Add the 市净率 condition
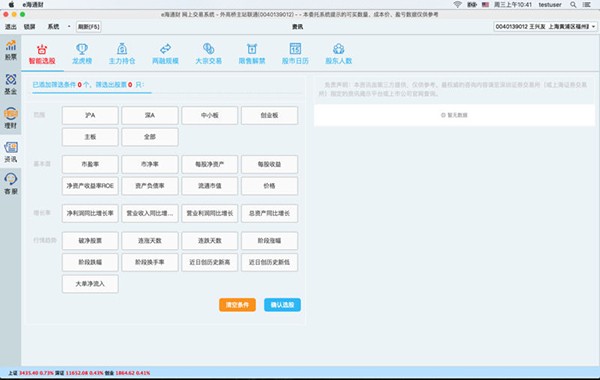Screen dimensions: 600x380 150,164
